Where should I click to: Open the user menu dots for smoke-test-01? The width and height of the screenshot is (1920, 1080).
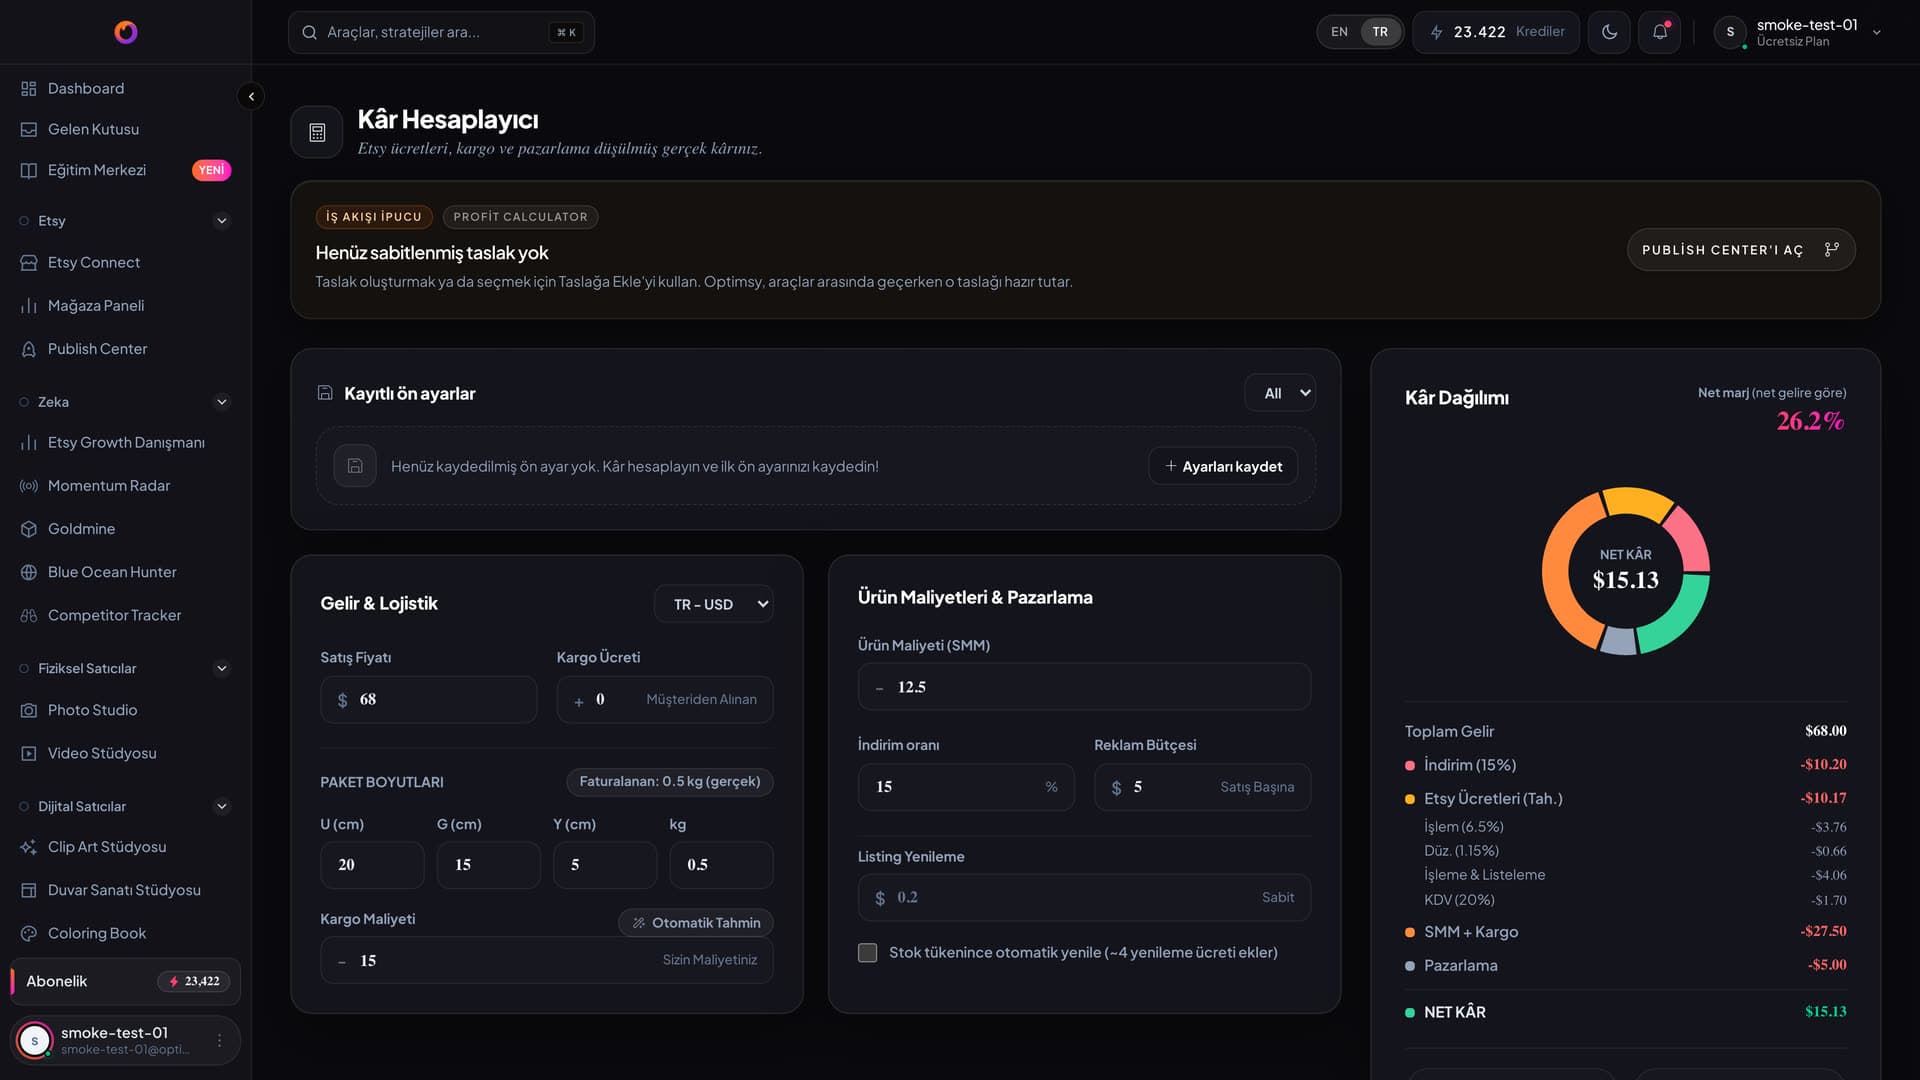pyautogui.click(x=220, y=1041)
